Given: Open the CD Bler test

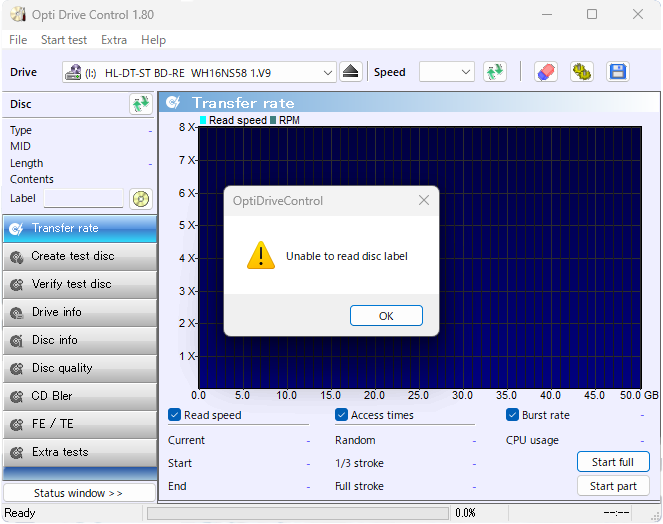Looking at the screenshot, I should tap(80, 396).
